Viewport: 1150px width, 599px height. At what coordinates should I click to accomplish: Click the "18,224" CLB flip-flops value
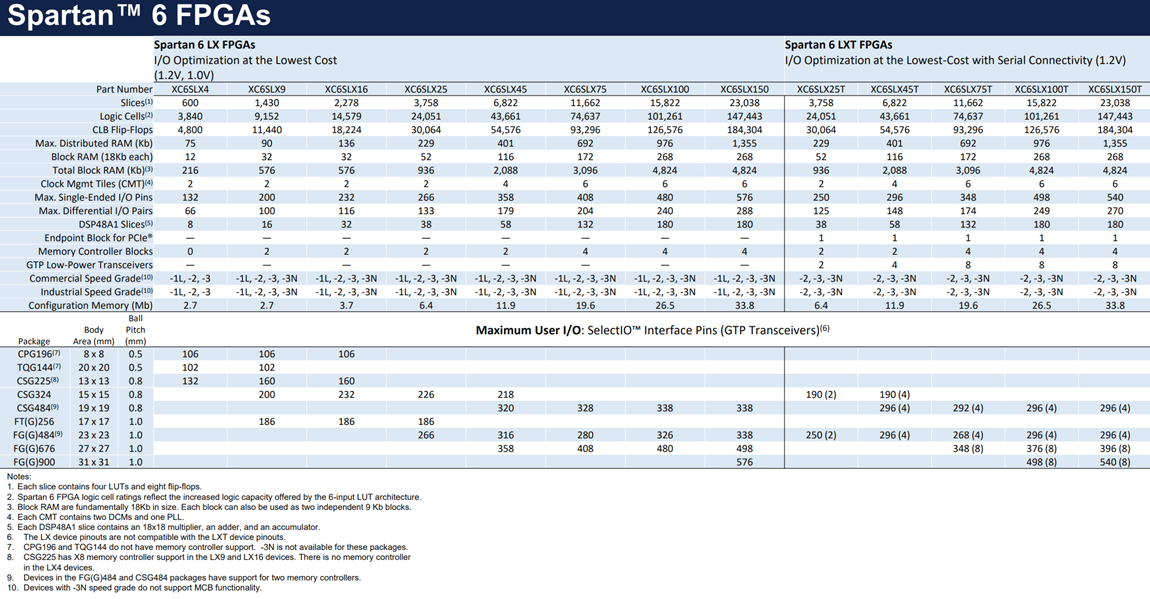pyautogui.click(x=346, y=130)
